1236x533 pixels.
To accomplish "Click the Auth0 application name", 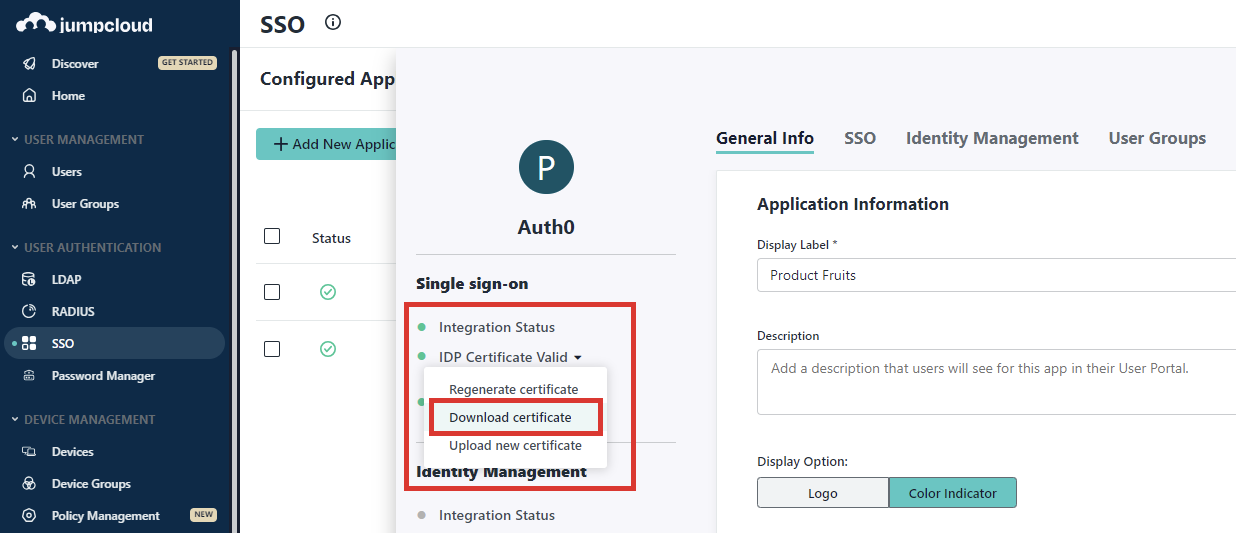I will tap(546, 227).
